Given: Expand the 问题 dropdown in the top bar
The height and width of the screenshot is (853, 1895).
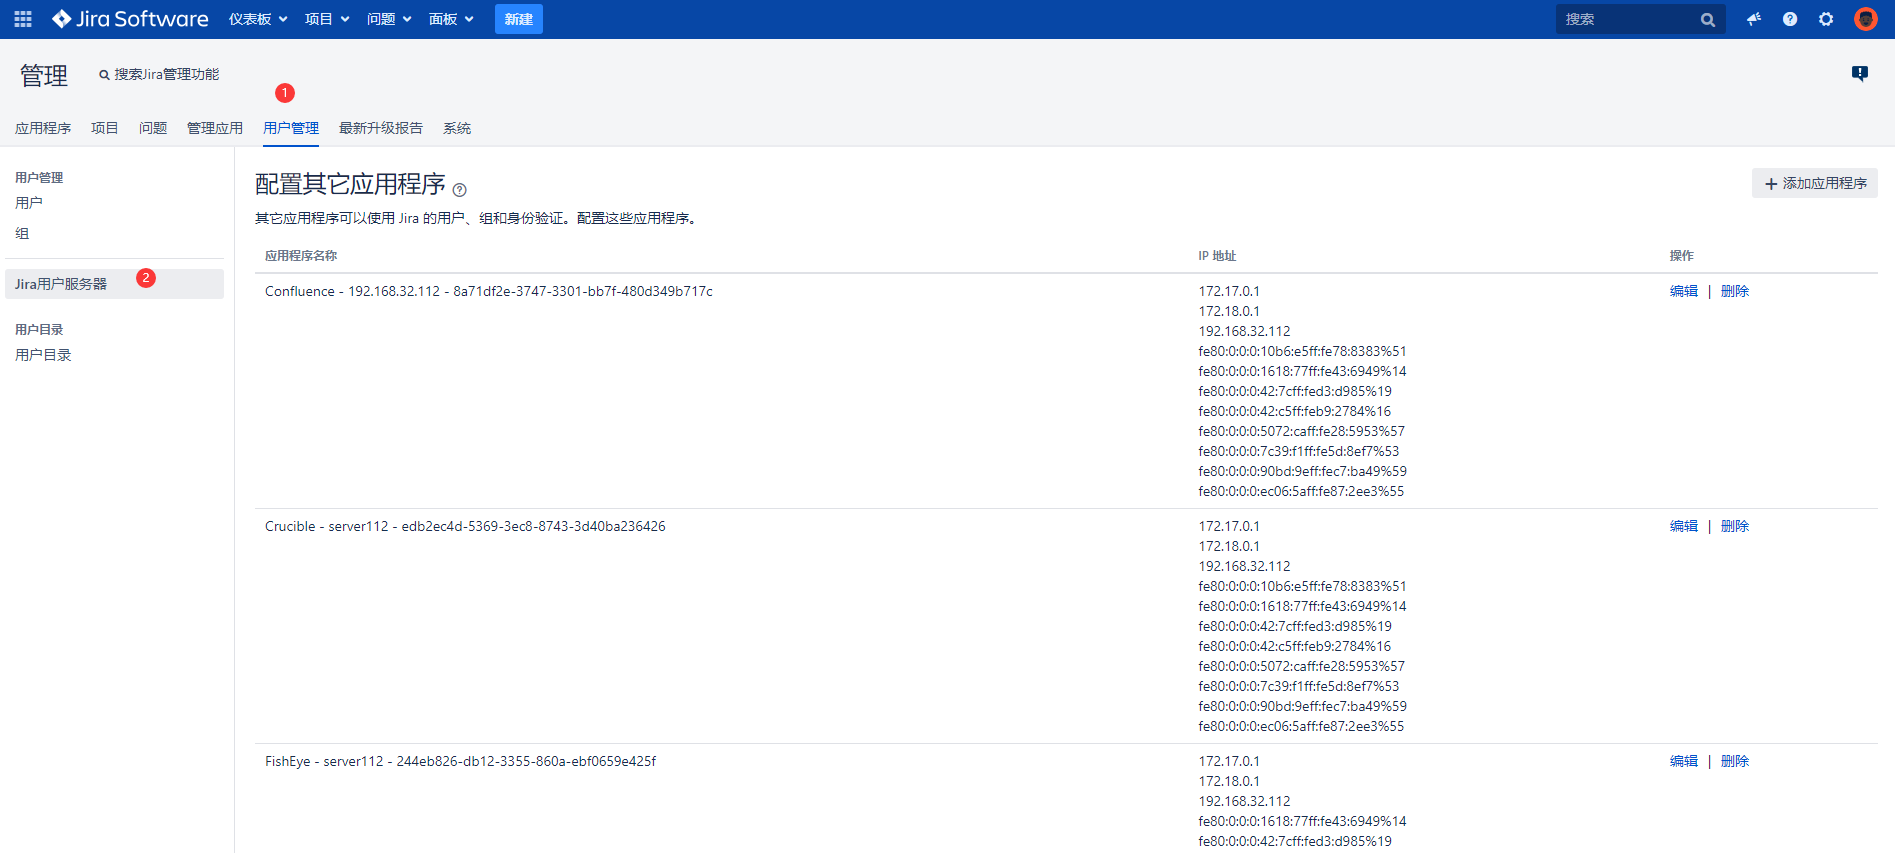Looking at the screenshot, I should [389, 19].
